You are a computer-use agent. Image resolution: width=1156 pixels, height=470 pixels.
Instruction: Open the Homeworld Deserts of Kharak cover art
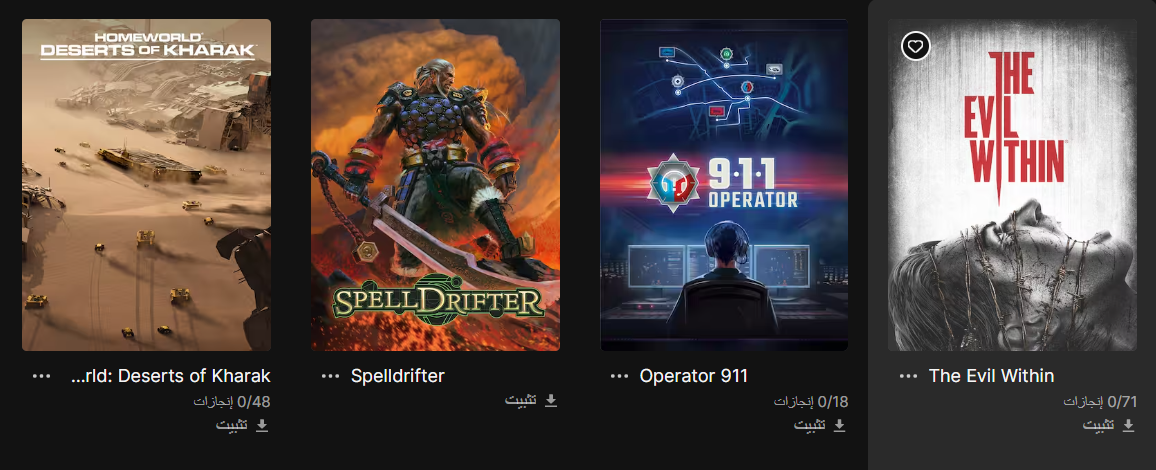tap(146, 185)
